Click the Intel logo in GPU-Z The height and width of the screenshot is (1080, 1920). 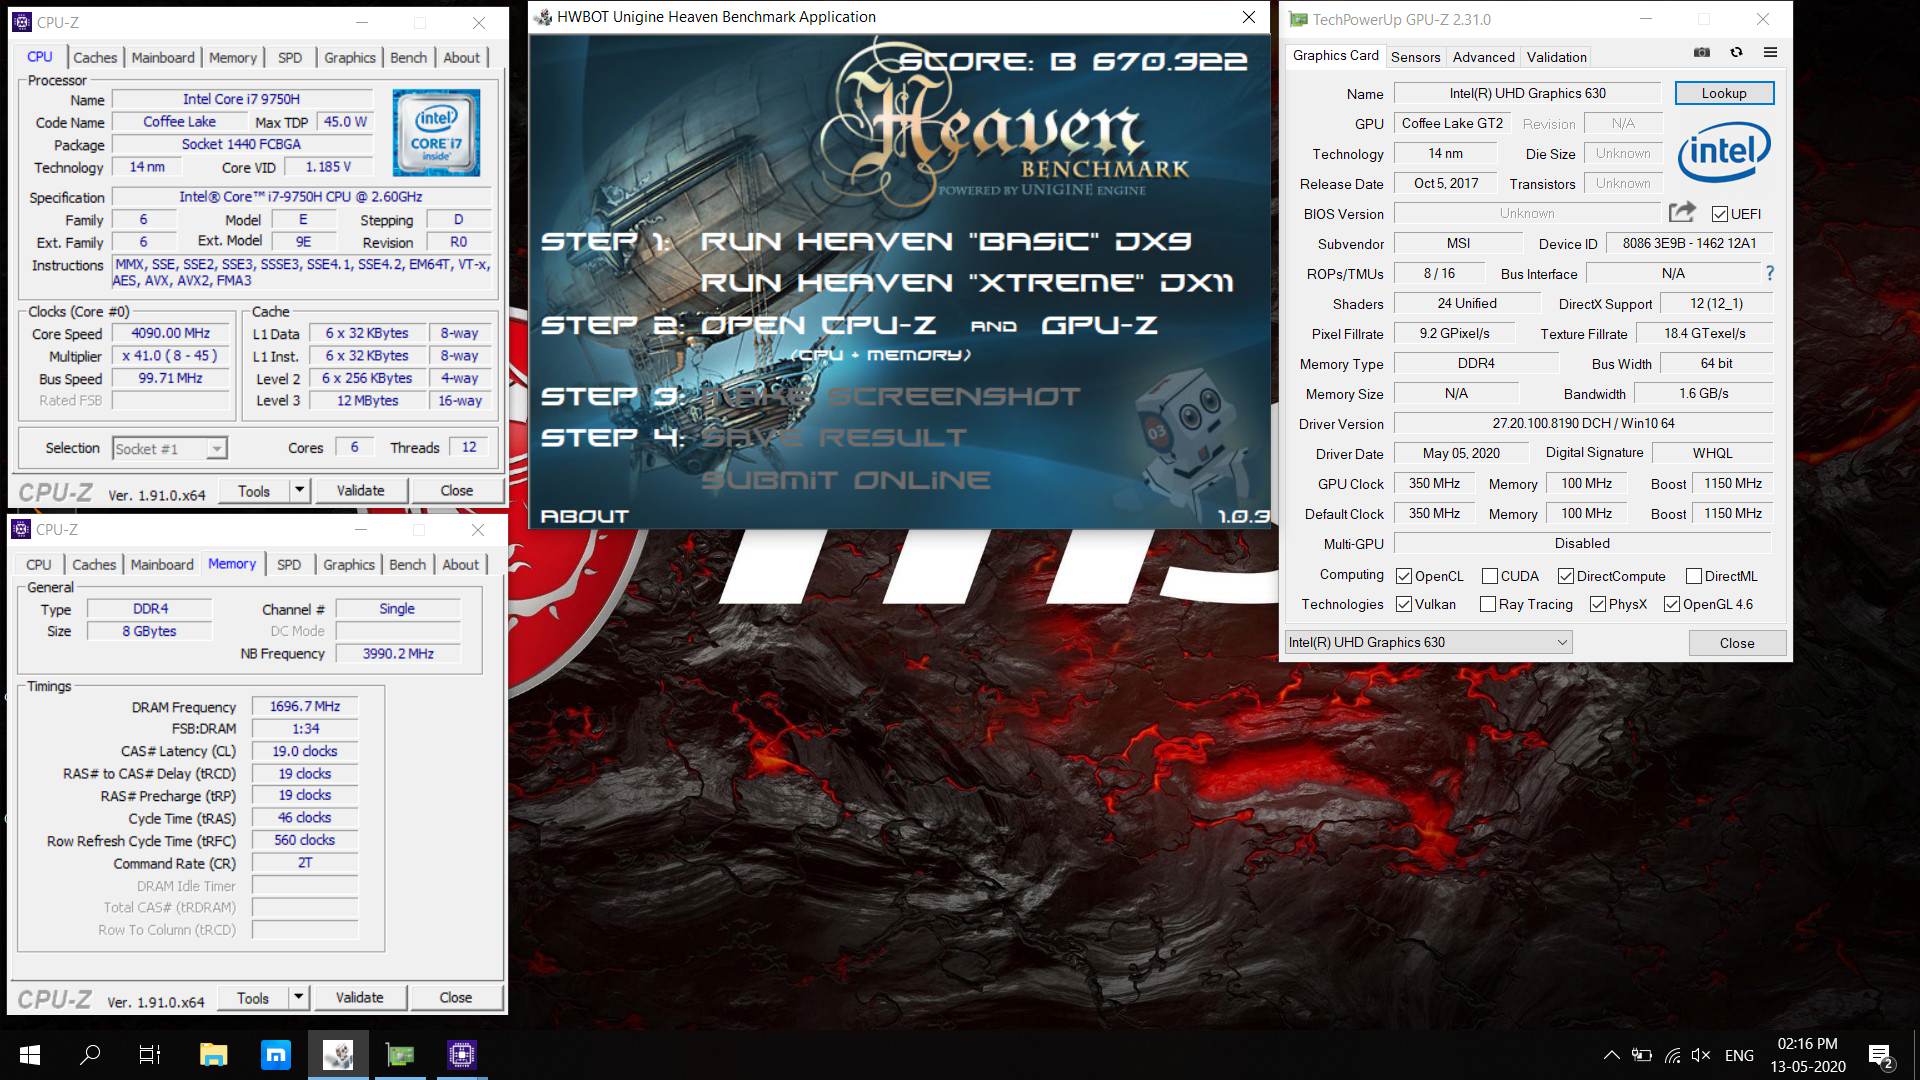point(1724,152)
